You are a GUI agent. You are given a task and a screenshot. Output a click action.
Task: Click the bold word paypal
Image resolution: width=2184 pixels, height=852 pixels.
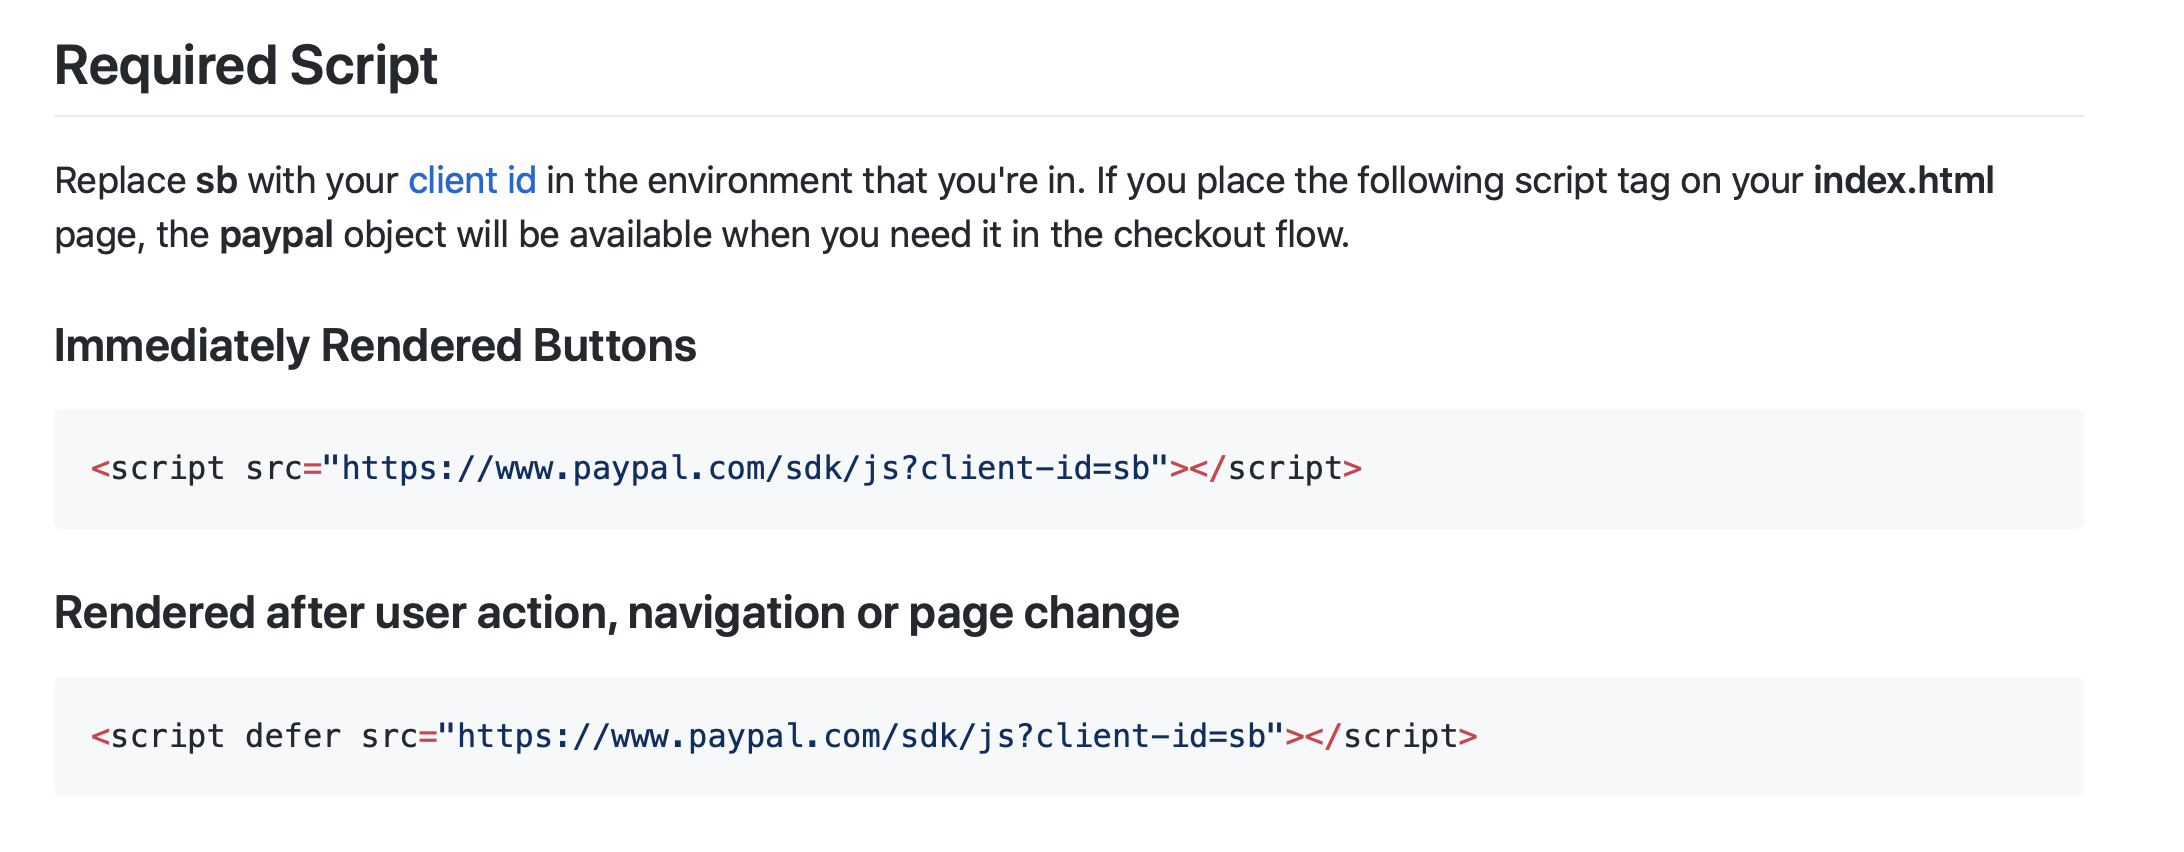pos(276,235)
